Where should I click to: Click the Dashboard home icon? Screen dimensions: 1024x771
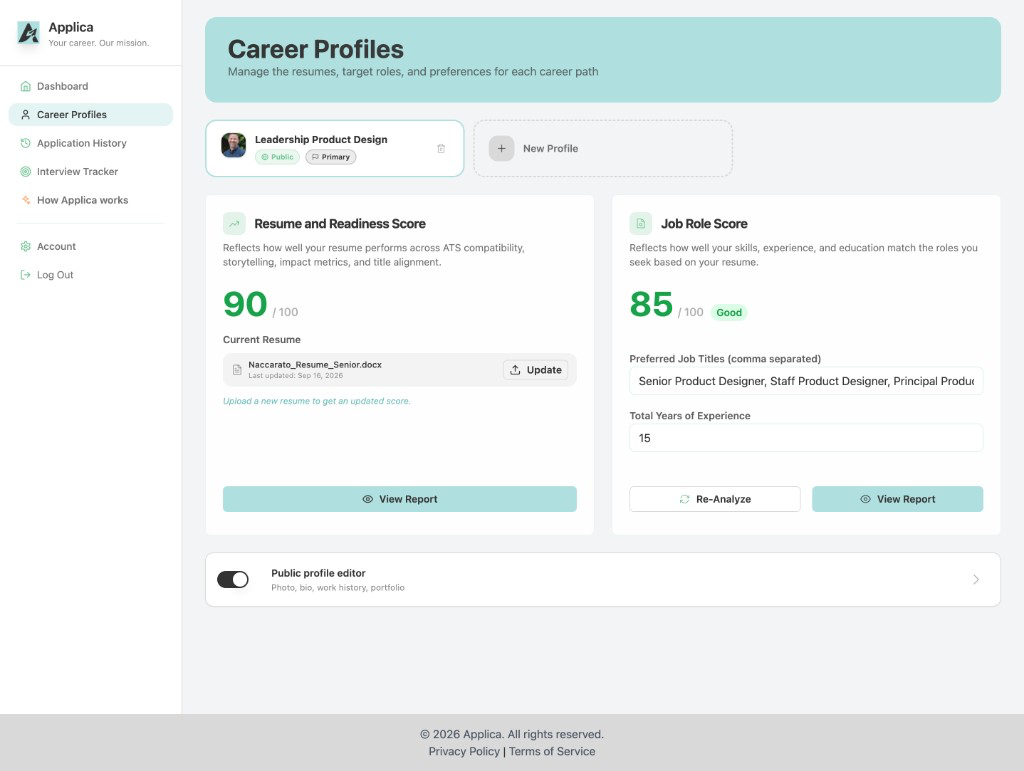pos(25,86)
